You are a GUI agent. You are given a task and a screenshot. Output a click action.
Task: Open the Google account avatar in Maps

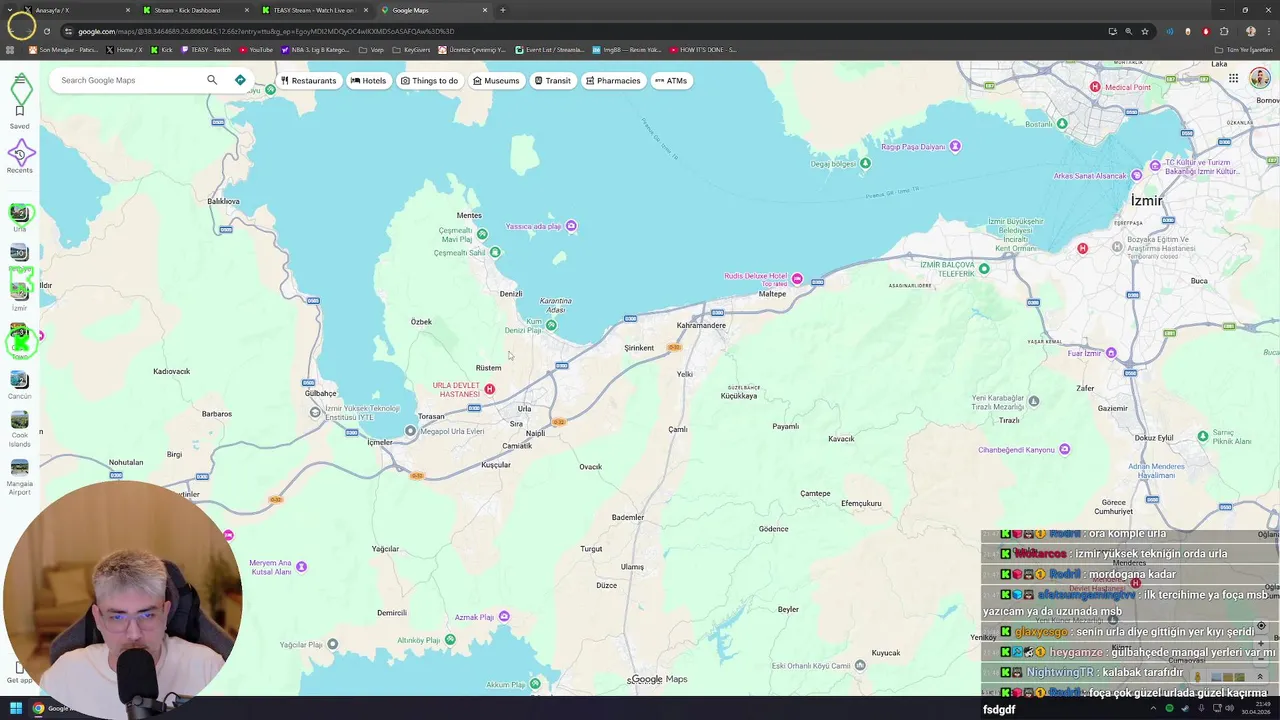tap(1260, 79)
